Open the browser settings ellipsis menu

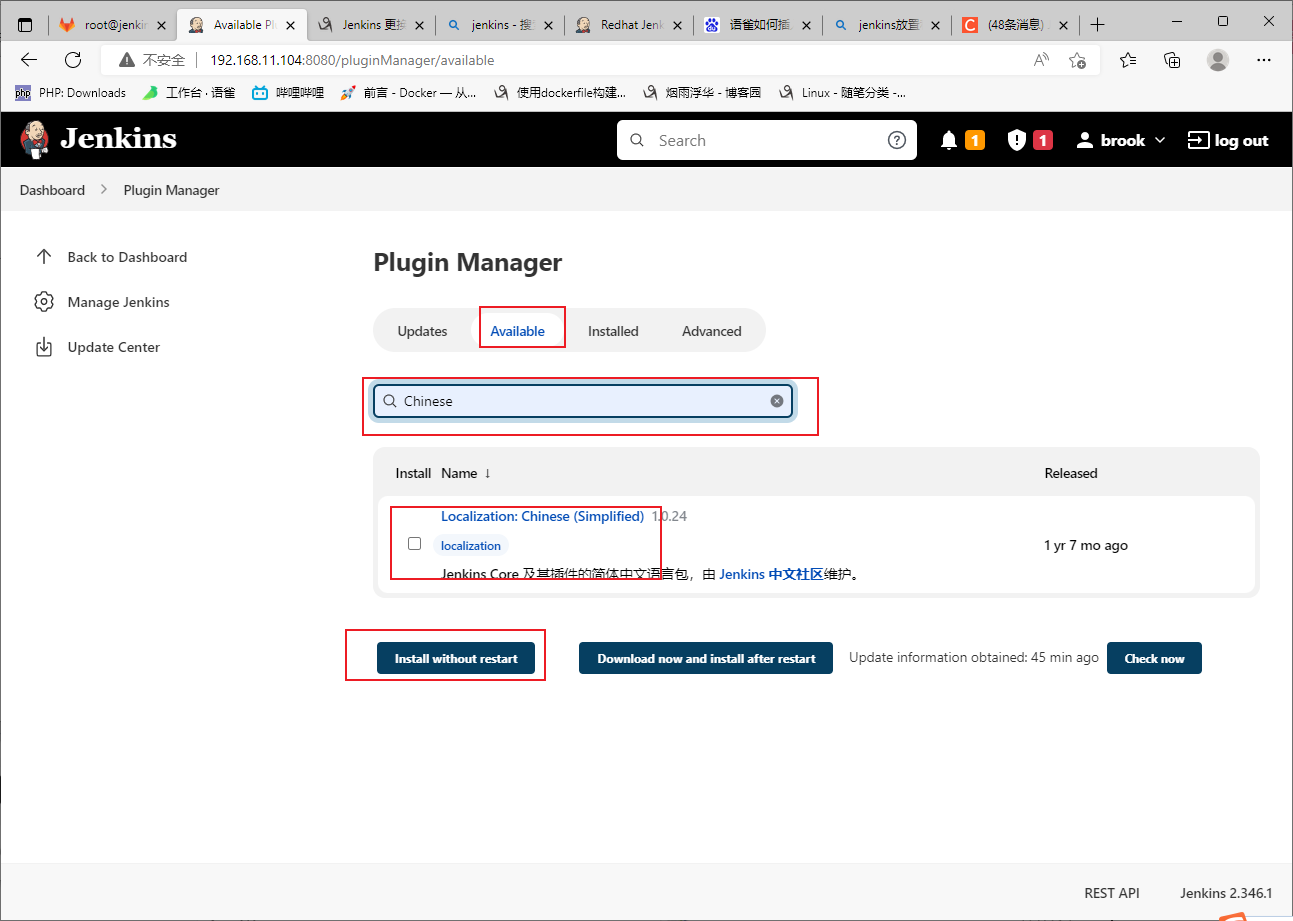[x=1262, y=60]
